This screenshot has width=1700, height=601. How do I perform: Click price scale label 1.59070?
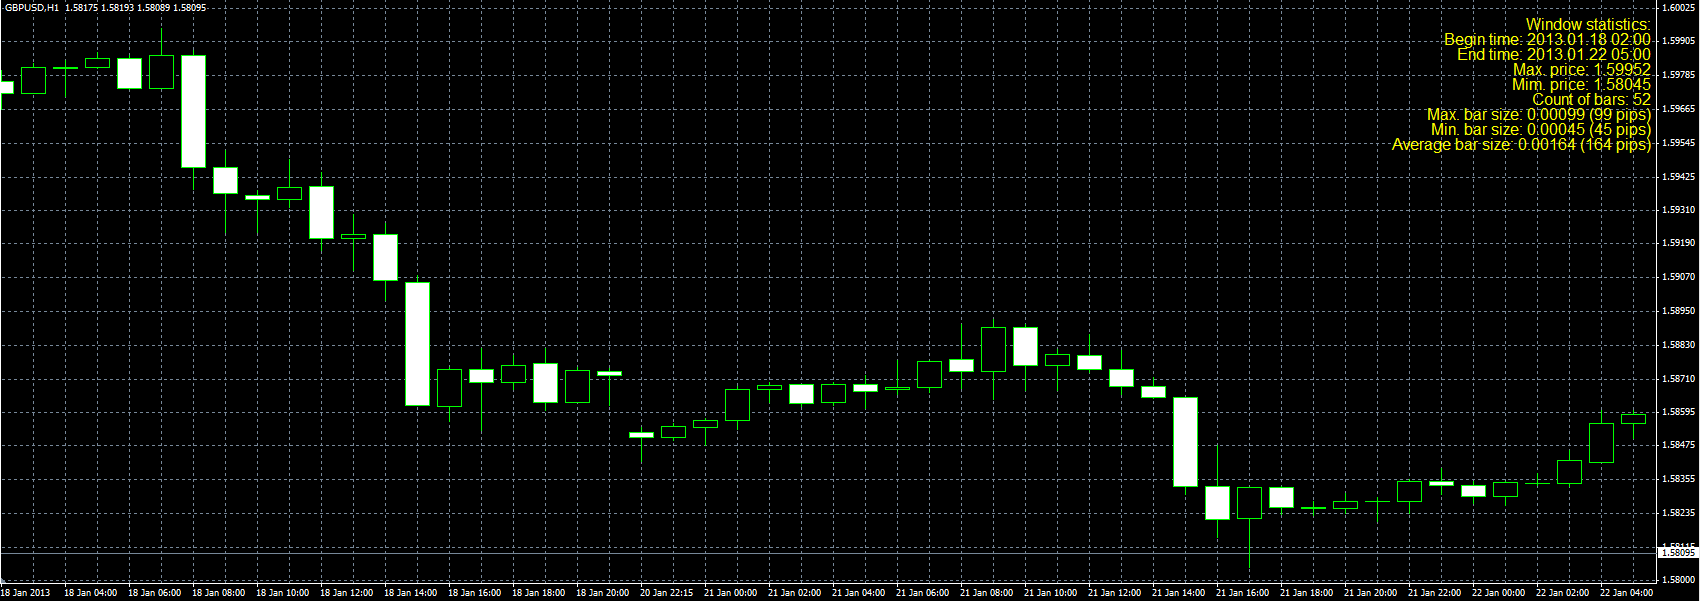point(1679,277)
